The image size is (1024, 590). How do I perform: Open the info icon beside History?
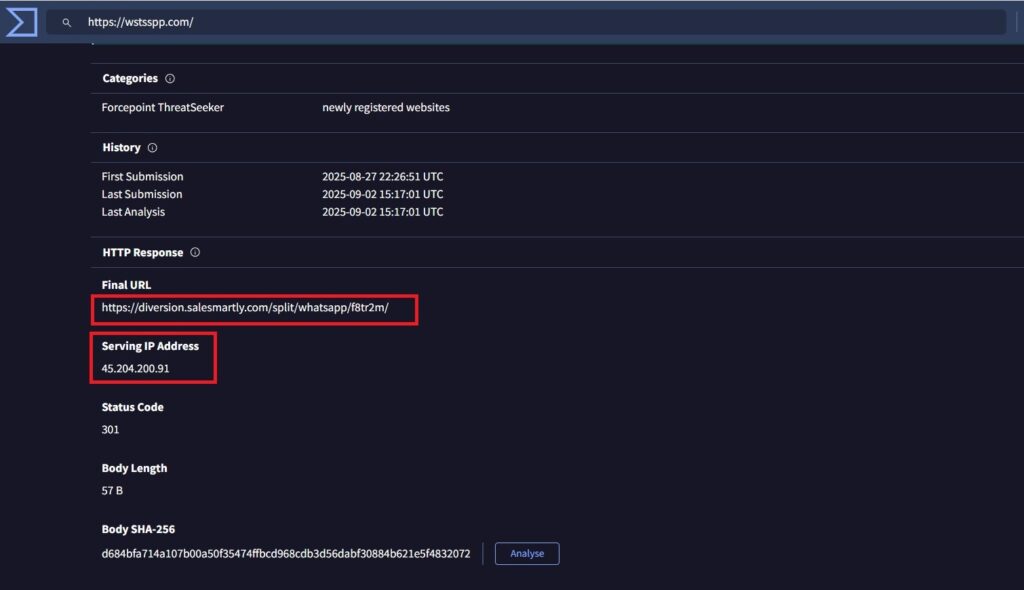coord(152,147)
